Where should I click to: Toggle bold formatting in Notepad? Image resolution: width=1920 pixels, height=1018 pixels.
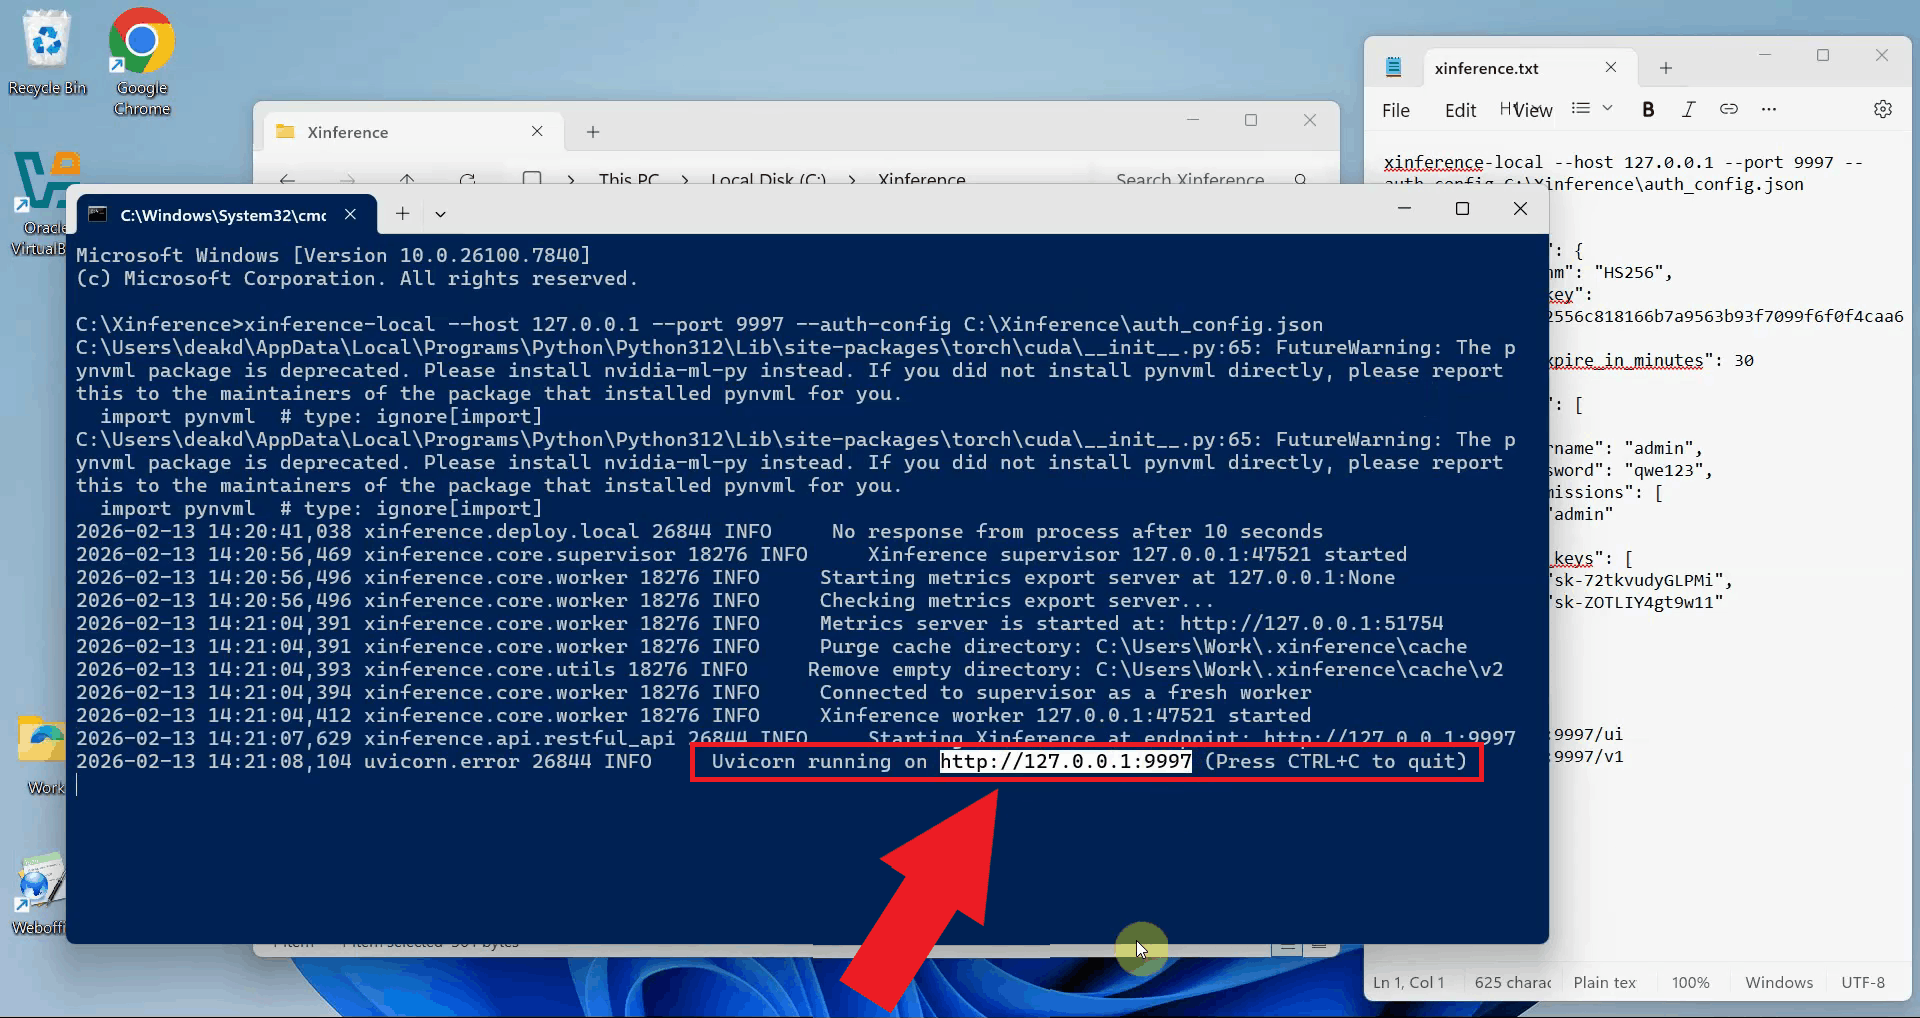[x=1648, y=110]
